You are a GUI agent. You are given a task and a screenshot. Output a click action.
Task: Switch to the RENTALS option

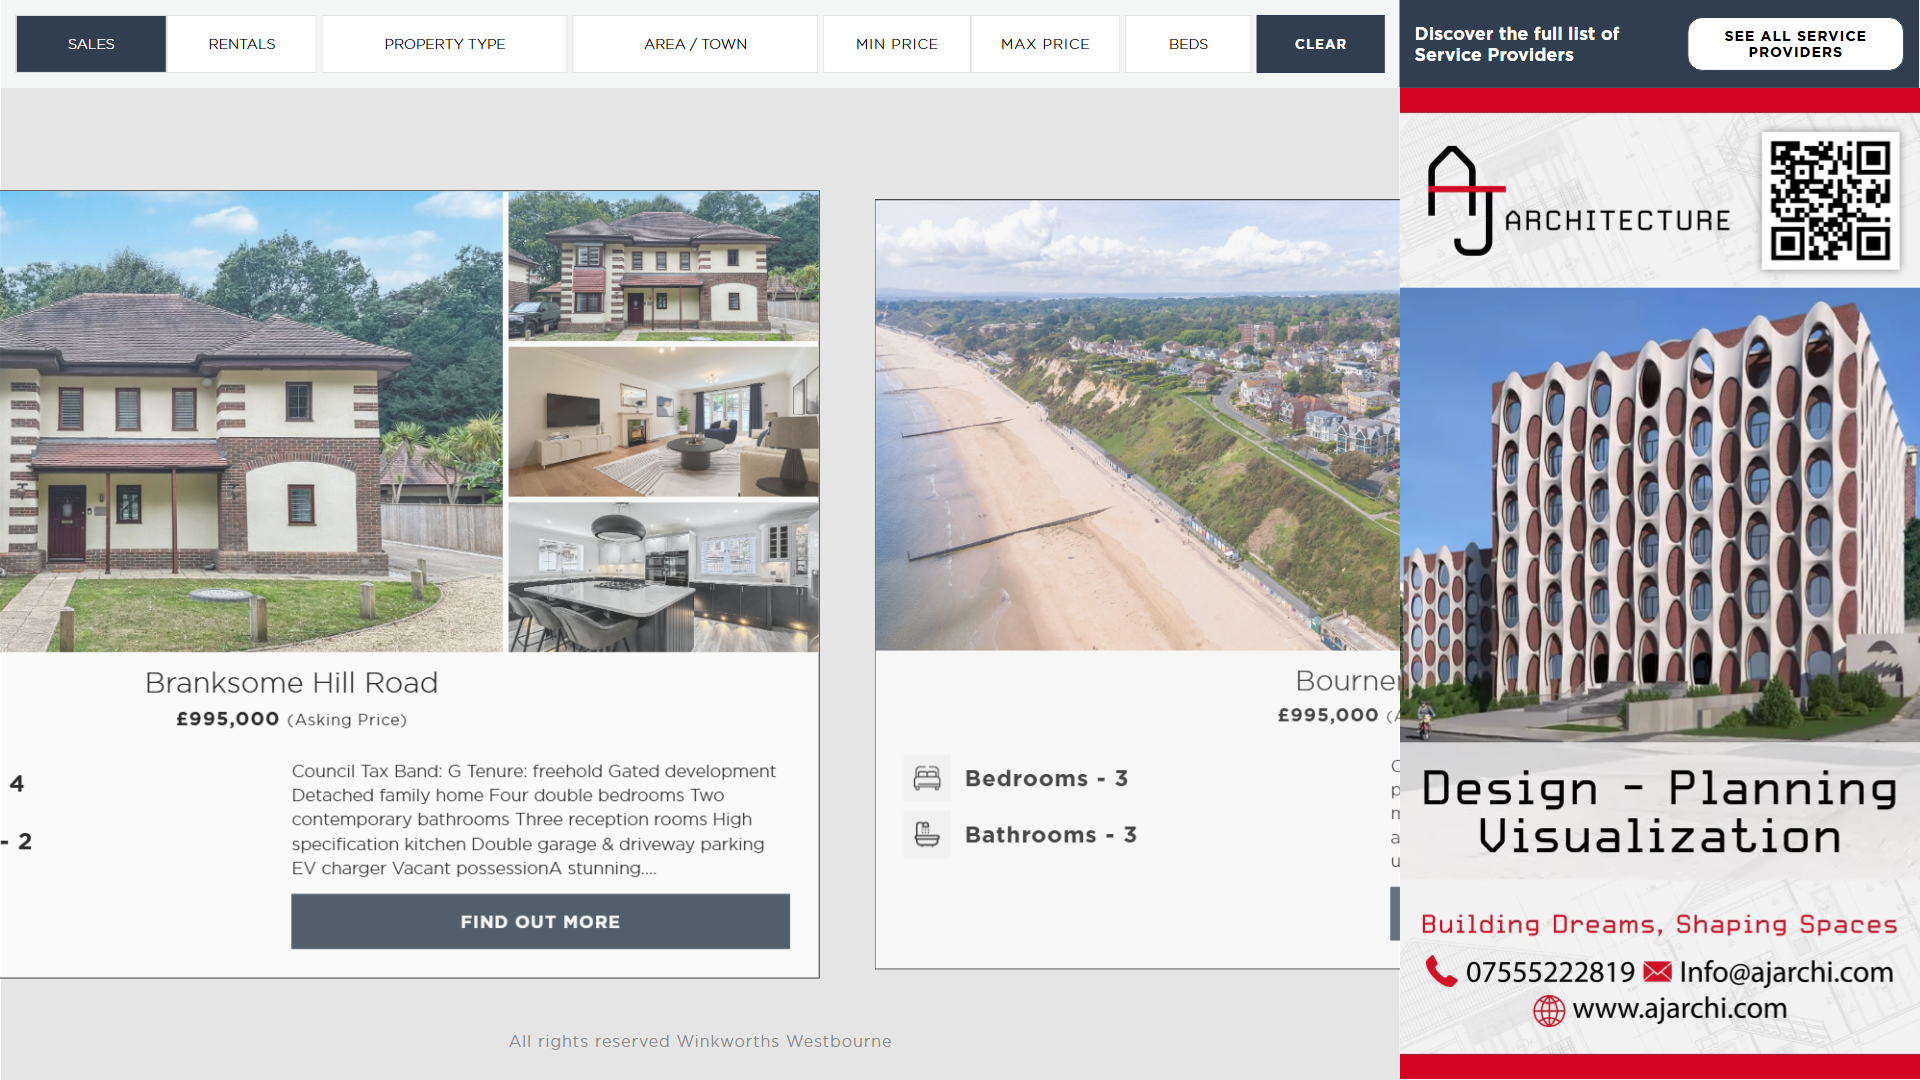pos(242,44)
